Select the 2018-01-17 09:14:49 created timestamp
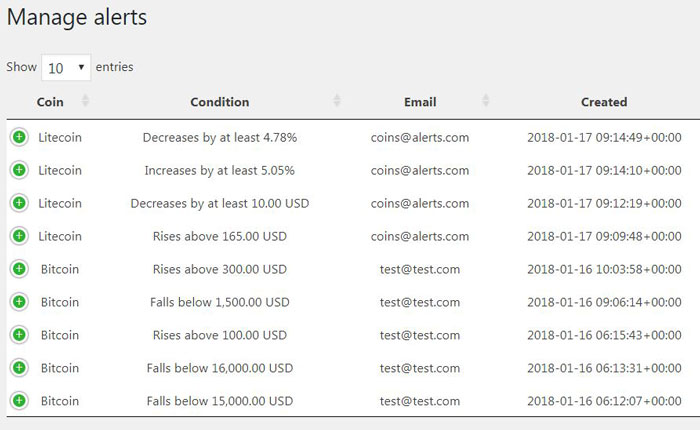This screenshot has width=700, height=430. pyautogui.click(x=604, y=138)
